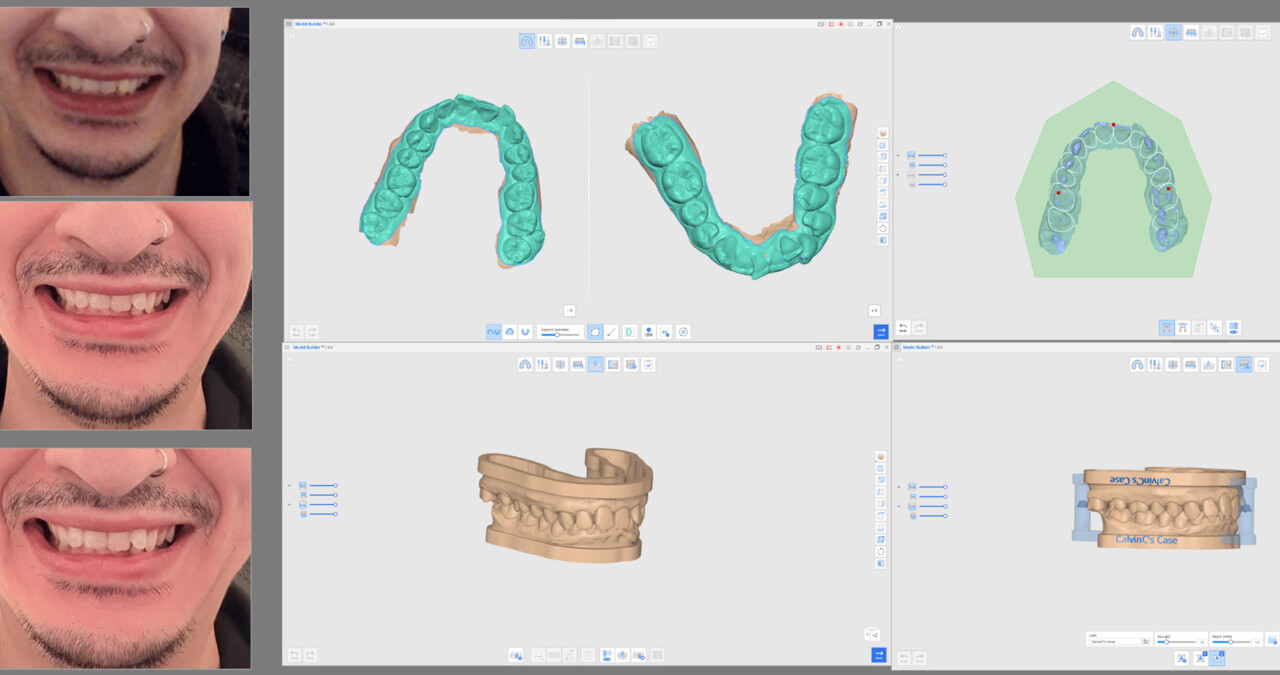Collapse second data group in bottom-right window
The width and height of the screenshot is (1280, 675).
[898, 506]
